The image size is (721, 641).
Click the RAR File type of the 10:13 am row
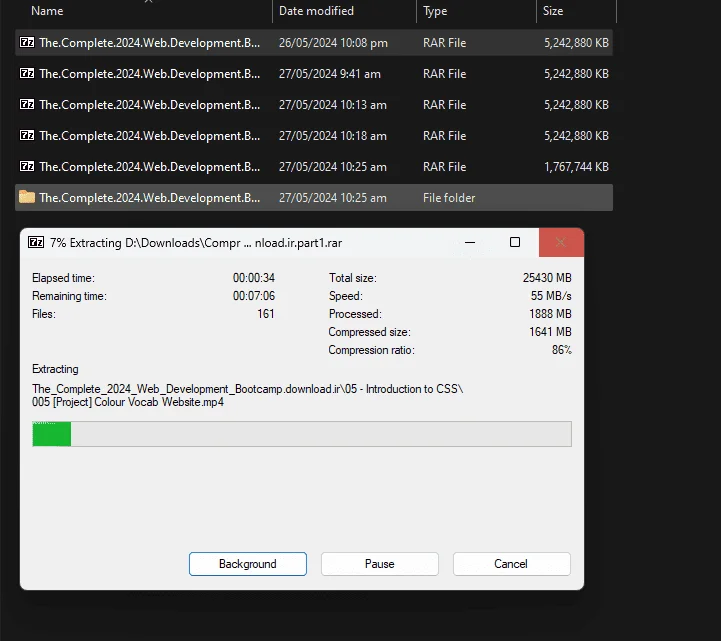[445, 105]
